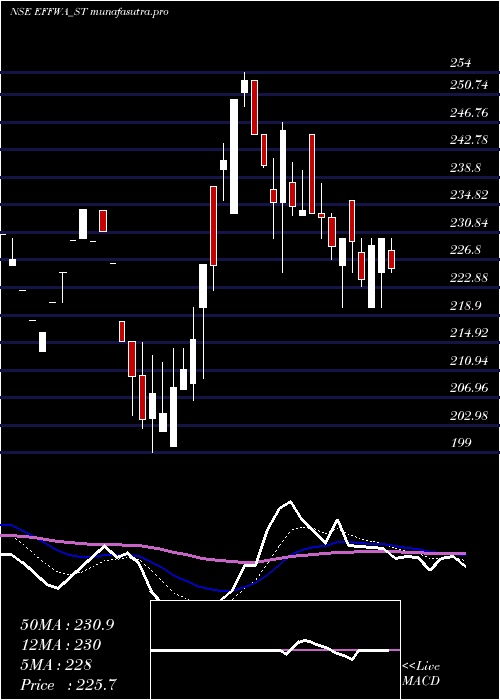
Task: Click the 242.78 price level label
Action: (468, 141)
